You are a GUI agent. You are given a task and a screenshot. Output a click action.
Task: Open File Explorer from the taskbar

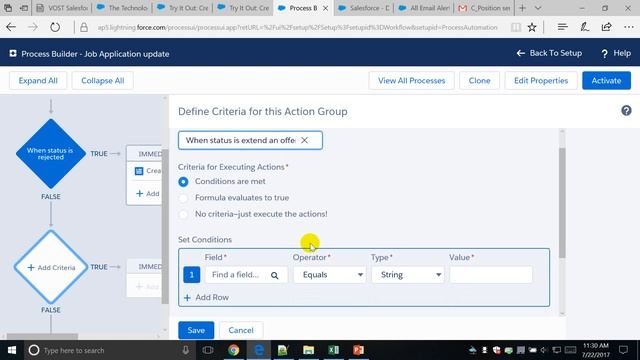coord(309,350)
